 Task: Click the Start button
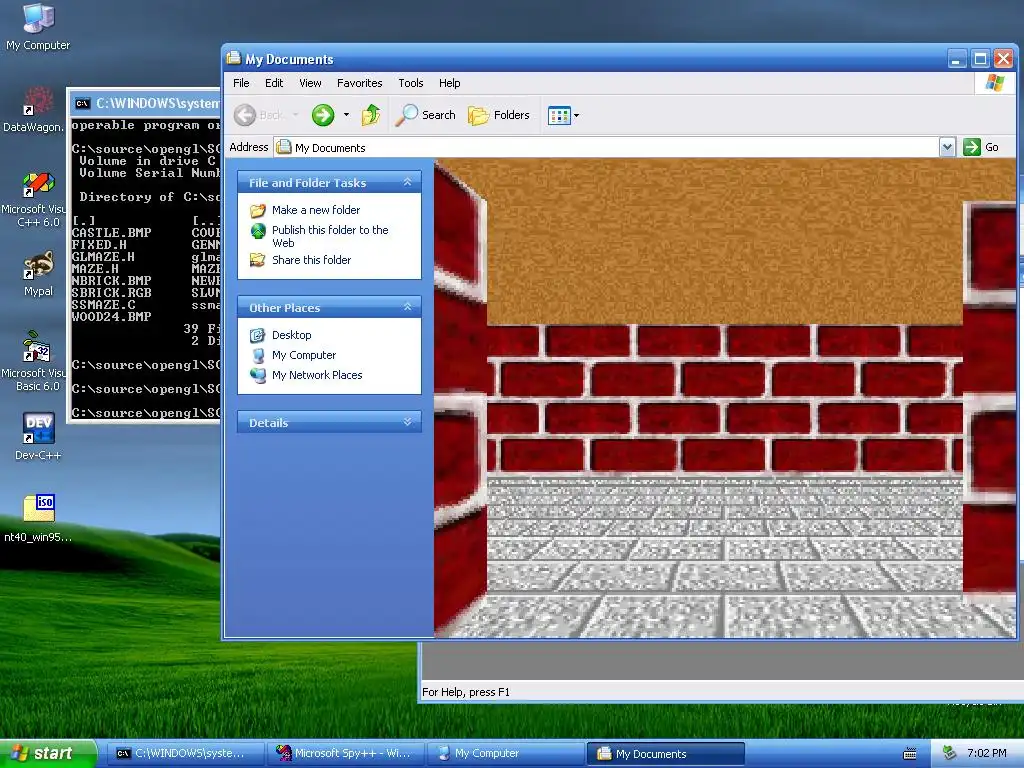pyautogui.click(x=47, y=753)
